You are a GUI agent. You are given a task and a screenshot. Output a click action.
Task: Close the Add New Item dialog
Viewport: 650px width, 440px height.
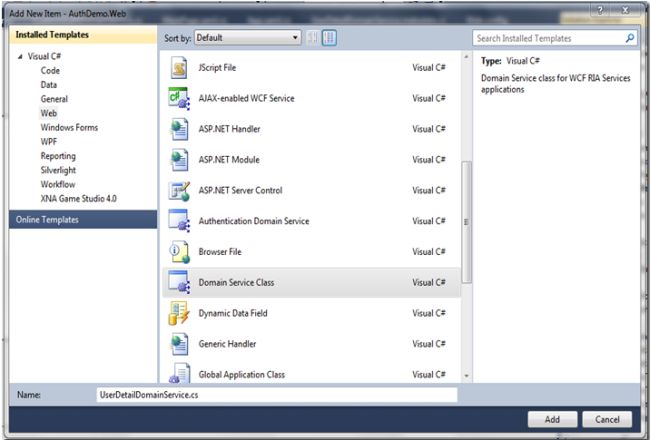pyautogui.click(x=626, y=10)
